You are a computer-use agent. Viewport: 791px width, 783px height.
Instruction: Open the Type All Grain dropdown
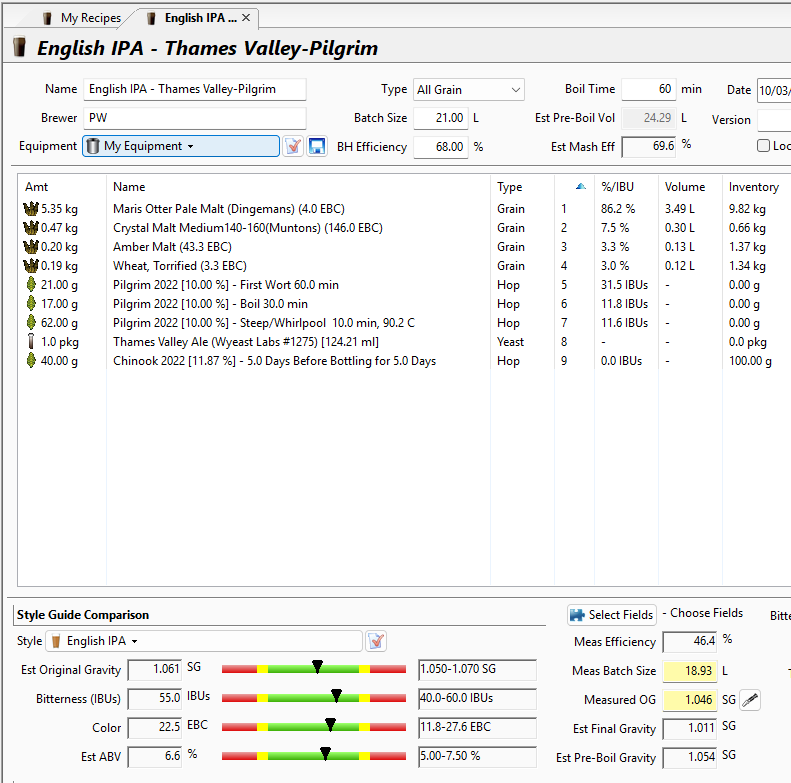pyautogui.click(x=469, y=90)
